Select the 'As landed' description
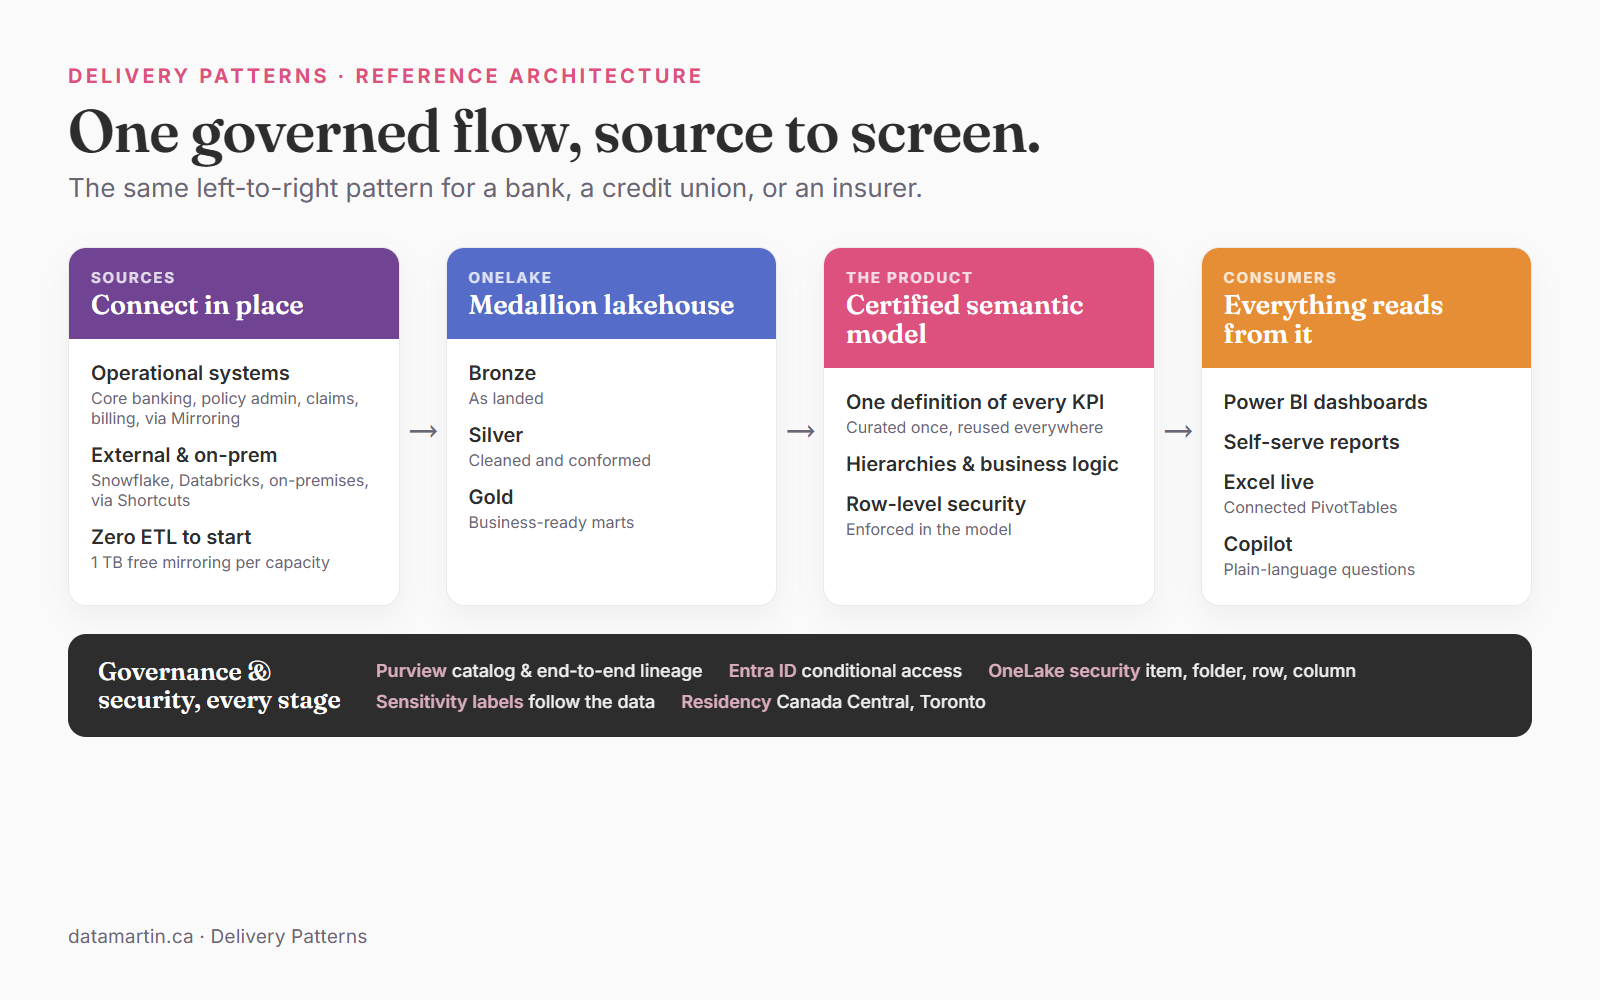Screen dimensions: 1600x1000 coord(506,398)
